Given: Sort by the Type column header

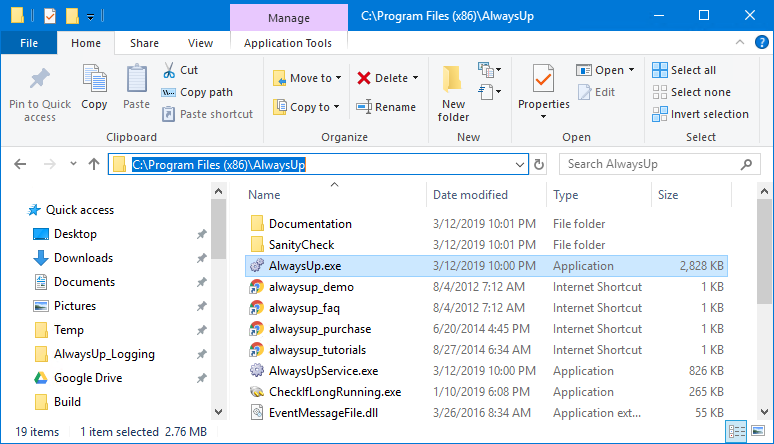Looking at the screenshot, I should [566, 195].
